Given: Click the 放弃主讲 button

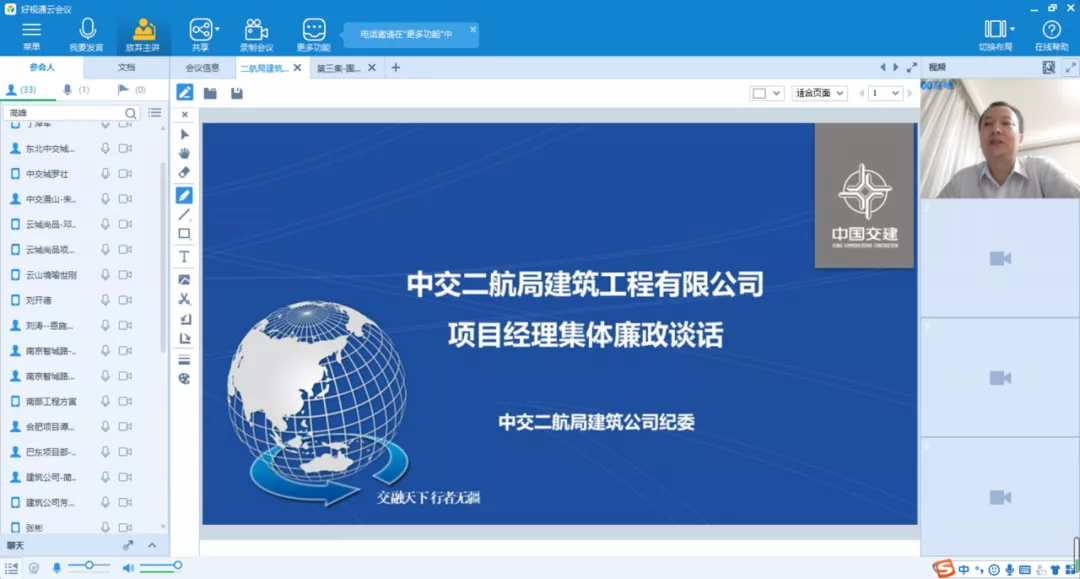Looking at the screenshot, I should pos(144,30).
